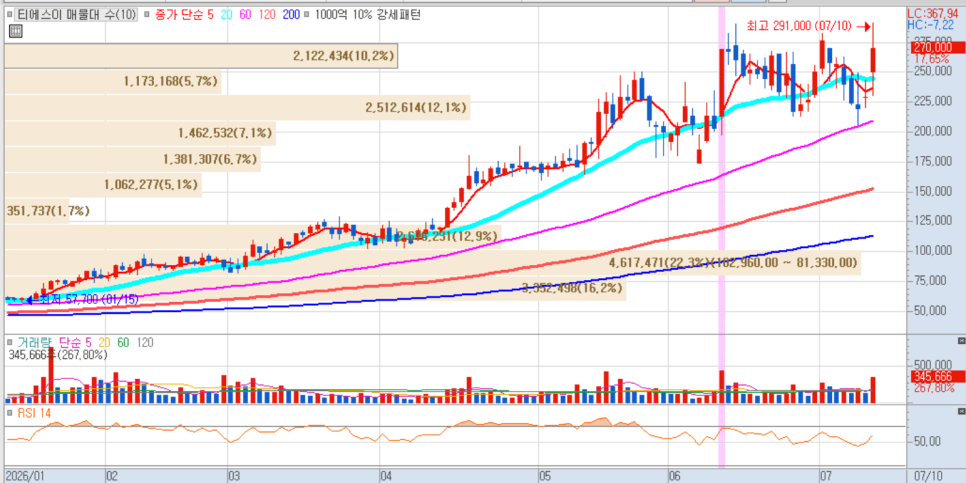Click the 500,000 volume axis label

(x=933, y=365)
